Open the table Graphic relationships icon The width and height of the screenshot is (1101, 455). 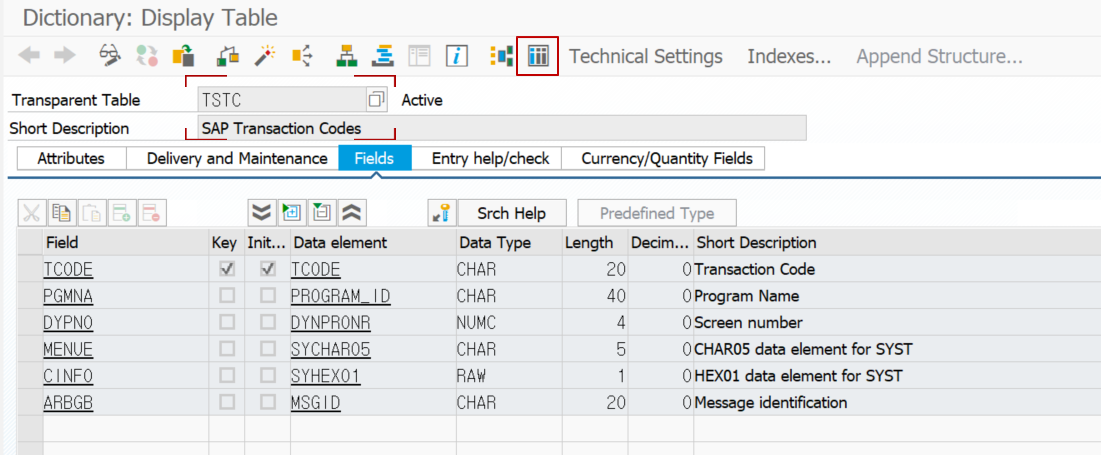(x=501, y=55)
